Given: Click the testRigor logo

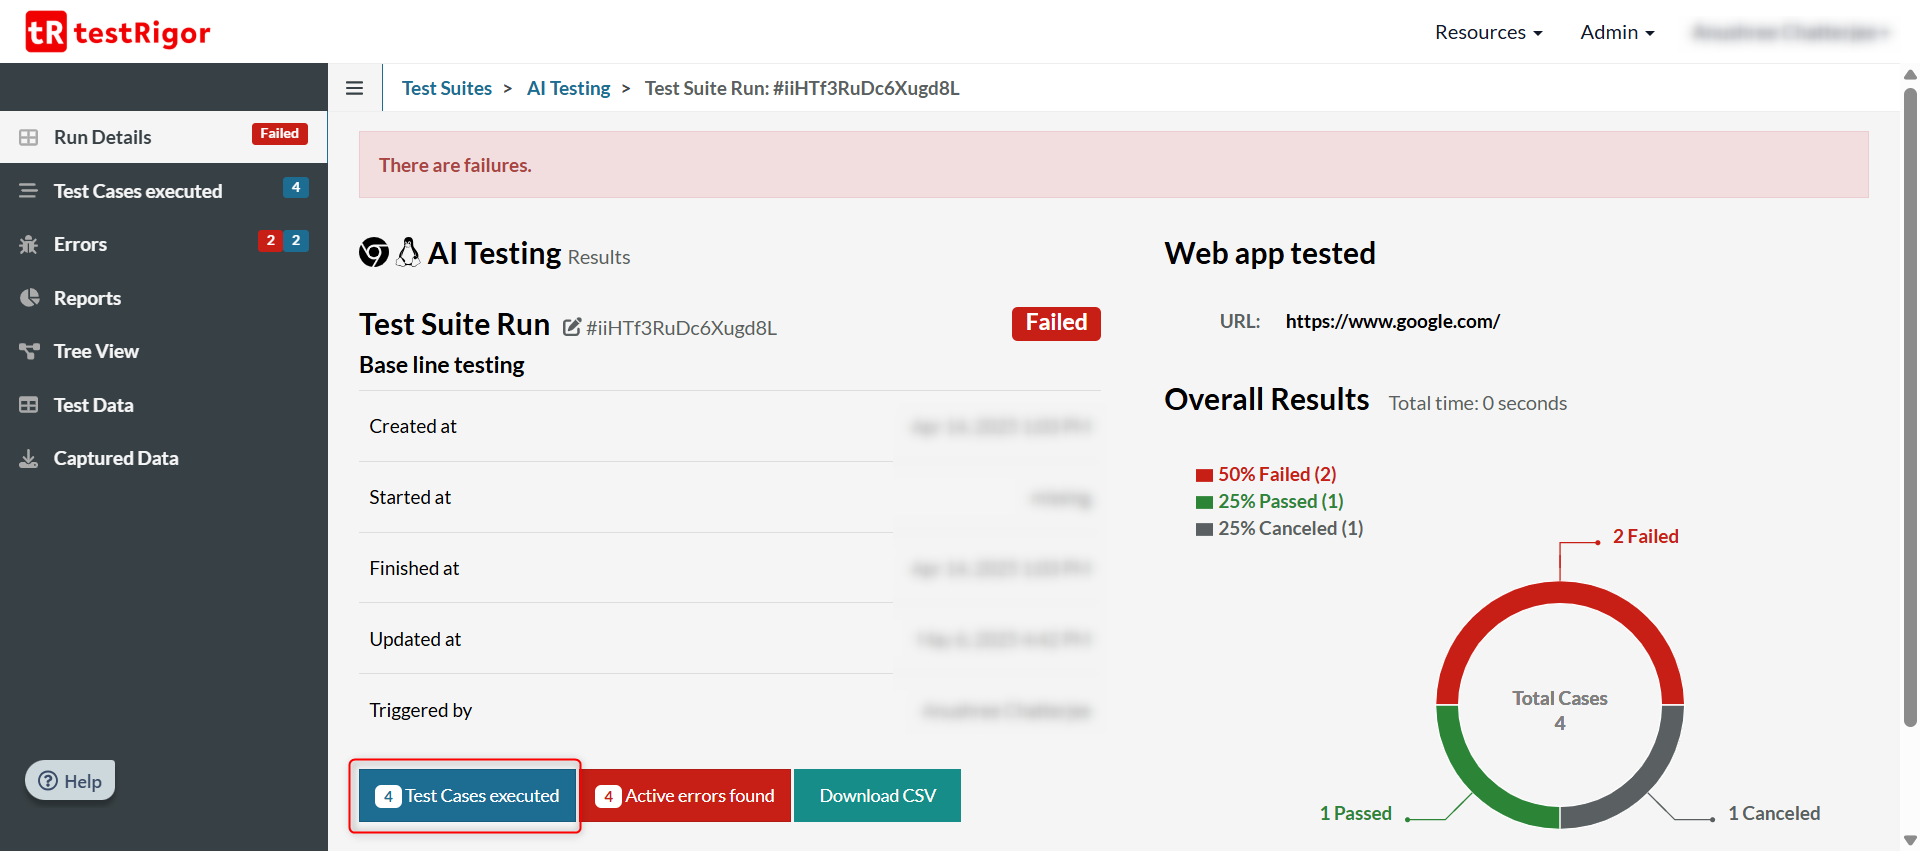Looking at the screenshot, I should point(118,32).
